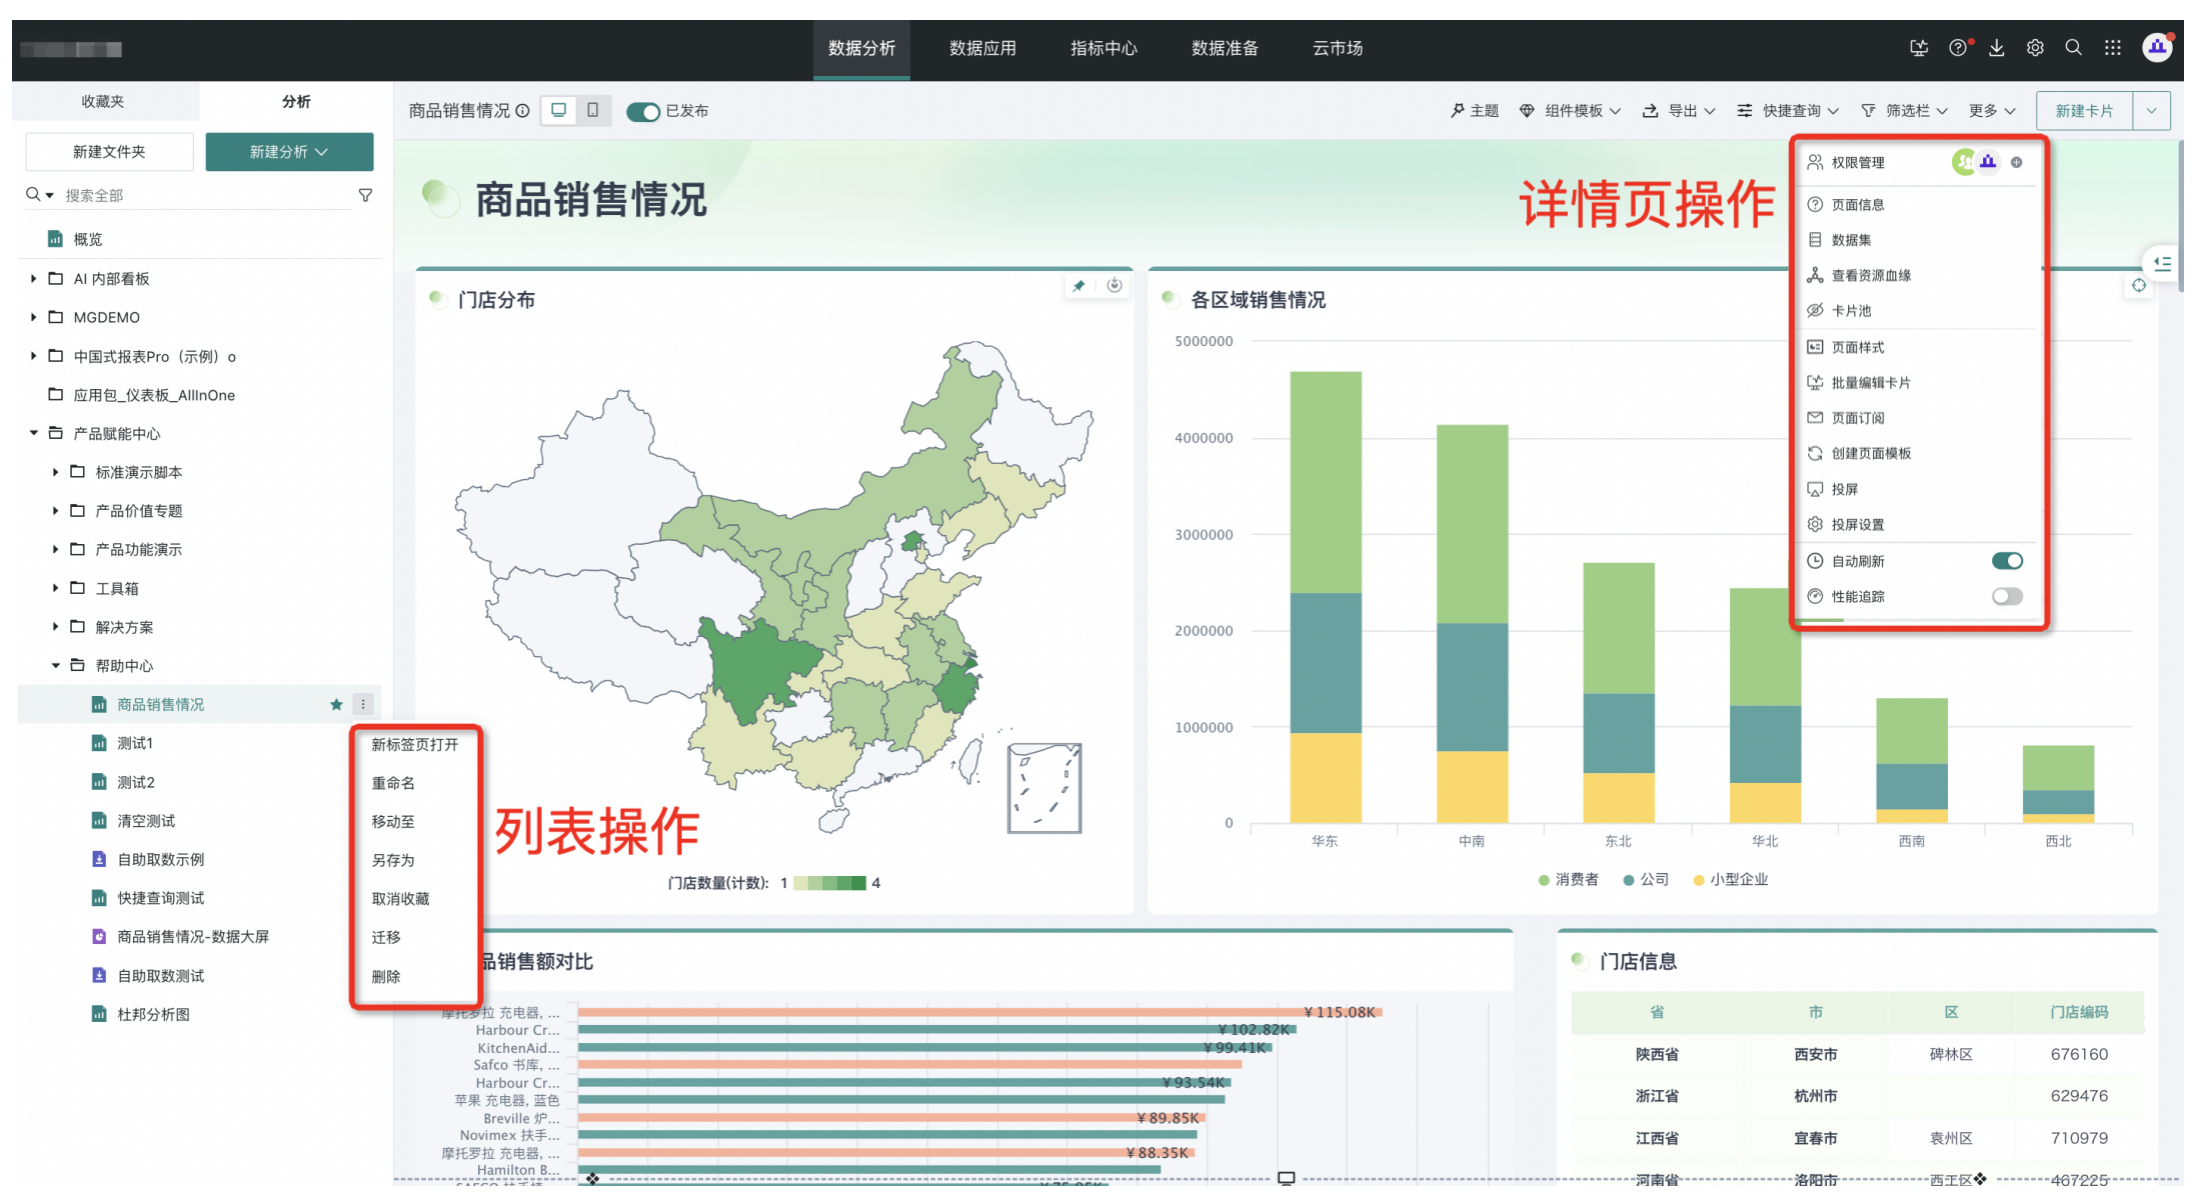The width and height of the screenshot is (2200, 1196).
Task: Open the 快捷查询 dropdown
Action: [1788, 111]
